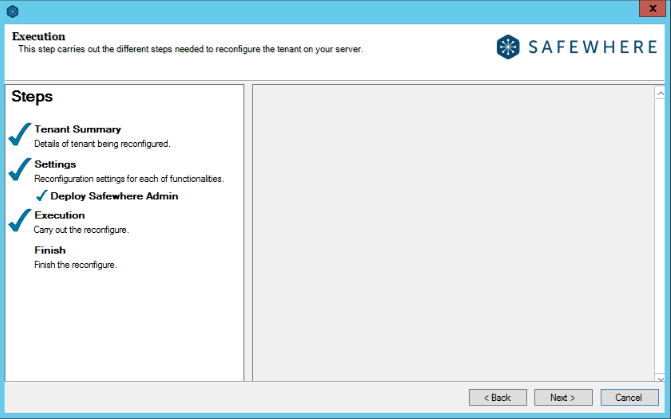Select the Execution step label
This screenshot has width=671, height=419.
click(59, 215)
